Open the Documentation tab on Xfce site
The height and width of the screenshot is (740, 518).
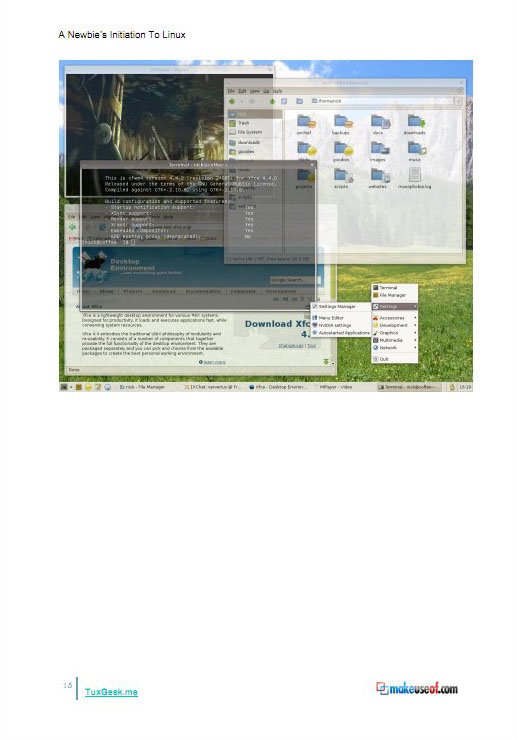[x=203, y=292]
